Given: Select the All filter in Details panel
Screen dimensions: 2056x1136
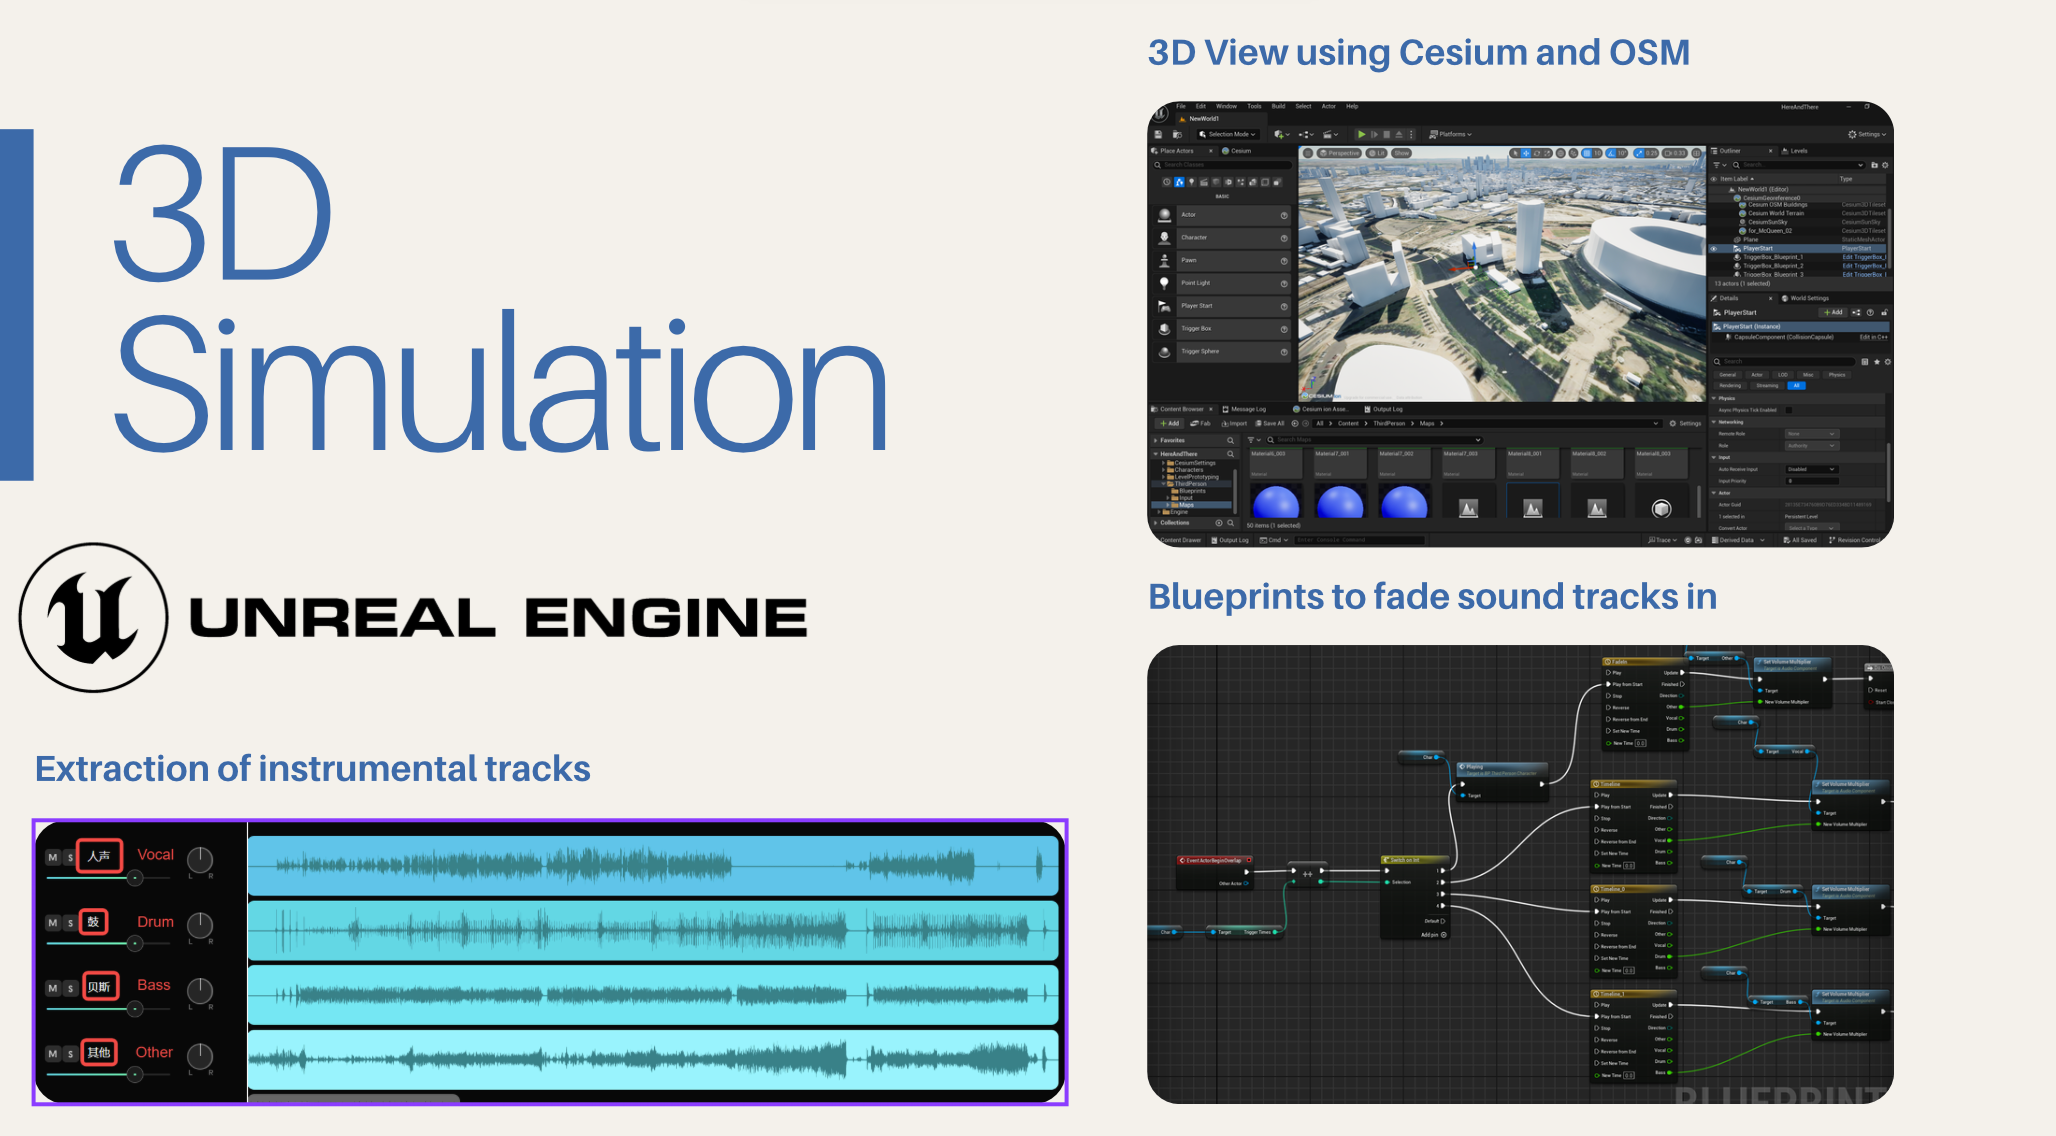Looking at the screenshot, I should (x=1797, y=385).
